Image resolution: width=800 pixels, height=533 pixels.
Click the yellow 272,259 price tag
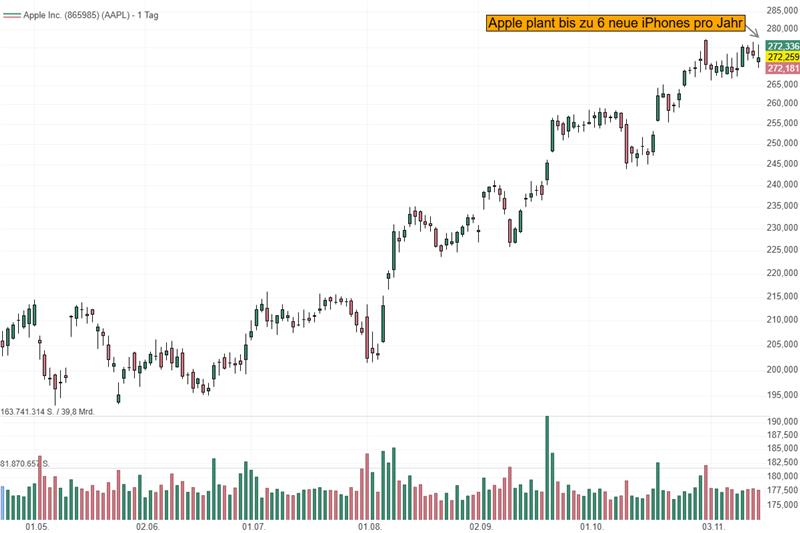coord(783,57)
